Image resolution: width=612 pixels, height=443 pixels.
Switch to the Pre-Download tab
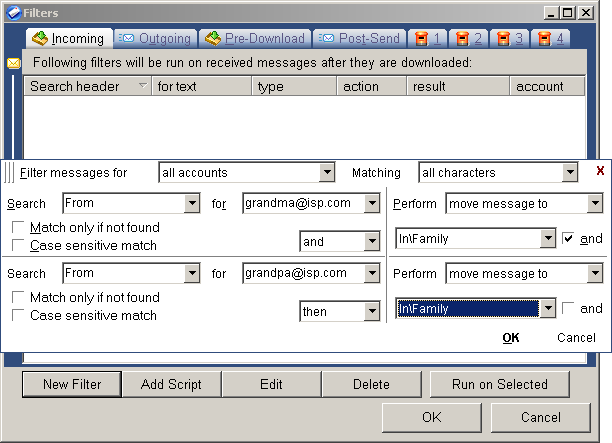(x=254, y=39)
